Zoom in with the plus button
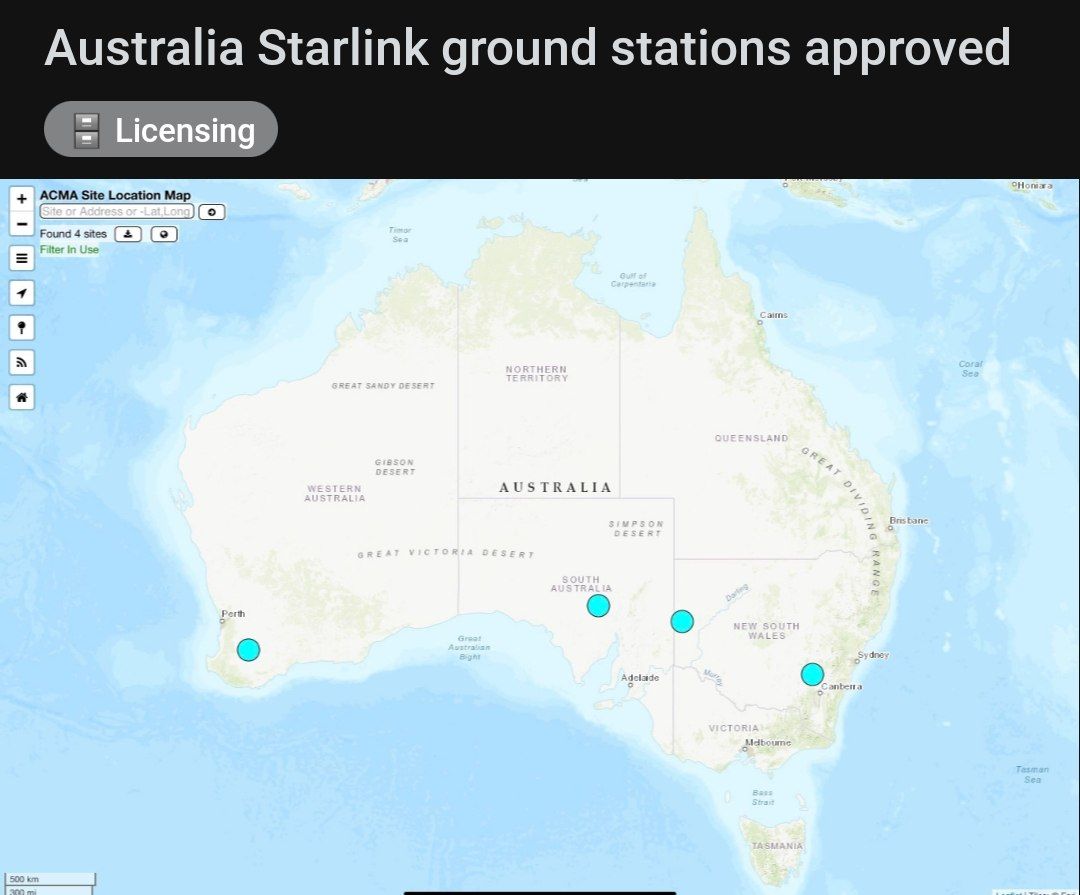This screenshot has height=895, width=1080. tap(21, 198)
